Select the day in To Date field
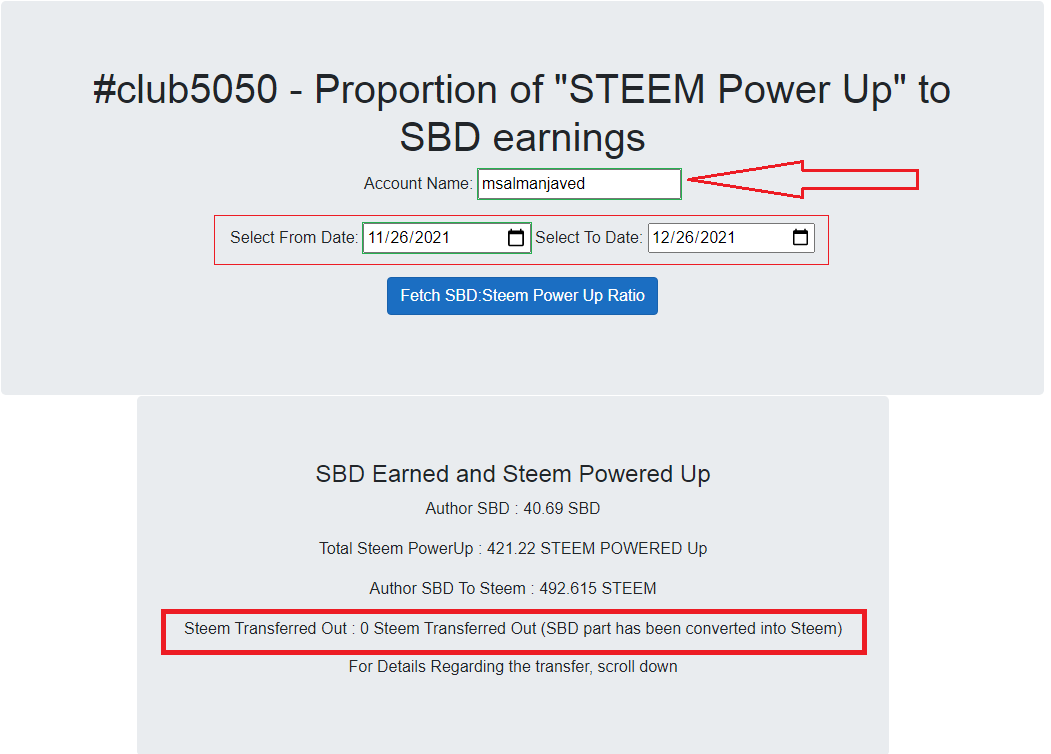This screenshot has height=754, width=1051. (684, 238)
